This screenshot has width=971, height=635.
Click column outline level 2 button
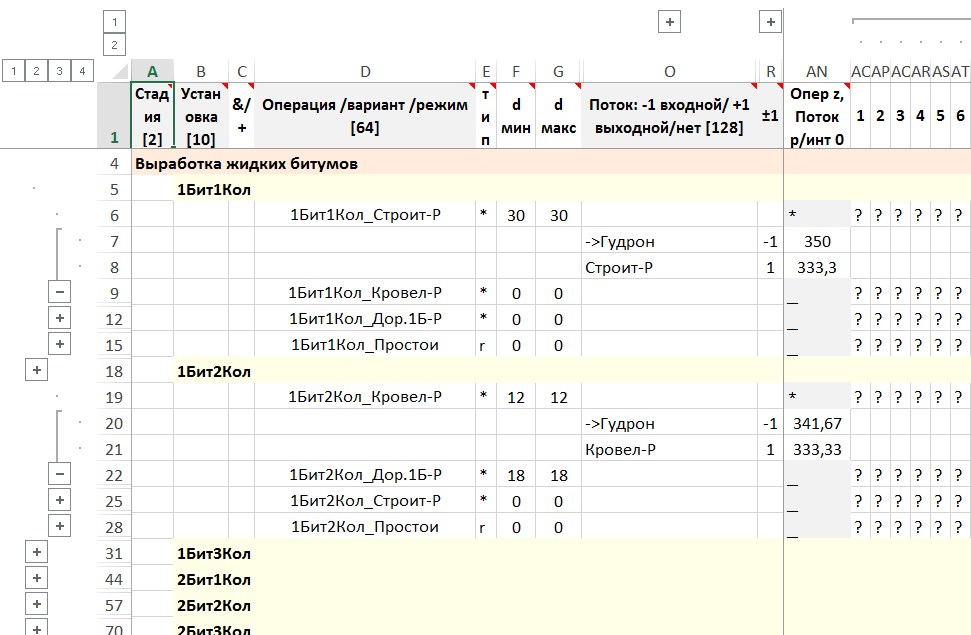tap(114, 45)
